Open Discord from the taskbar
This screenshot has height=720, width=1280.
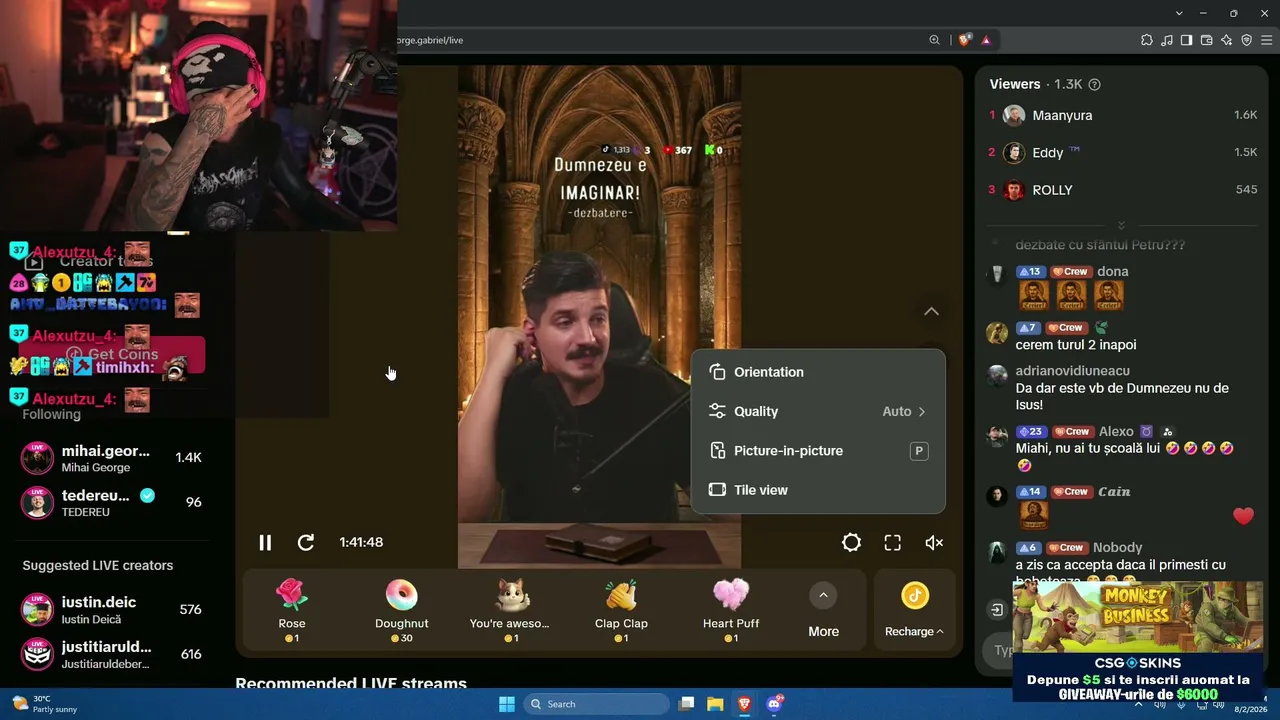point(774,704)
